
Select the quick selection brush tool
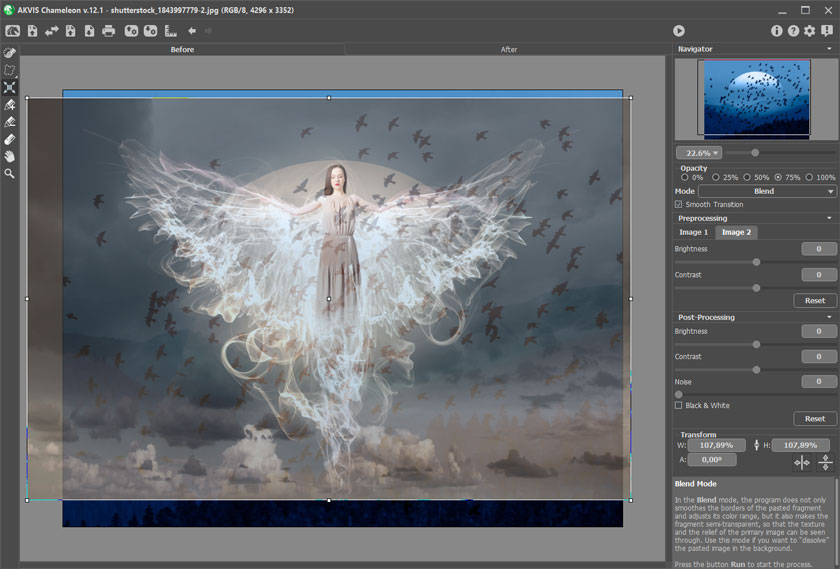coord(10,53)
